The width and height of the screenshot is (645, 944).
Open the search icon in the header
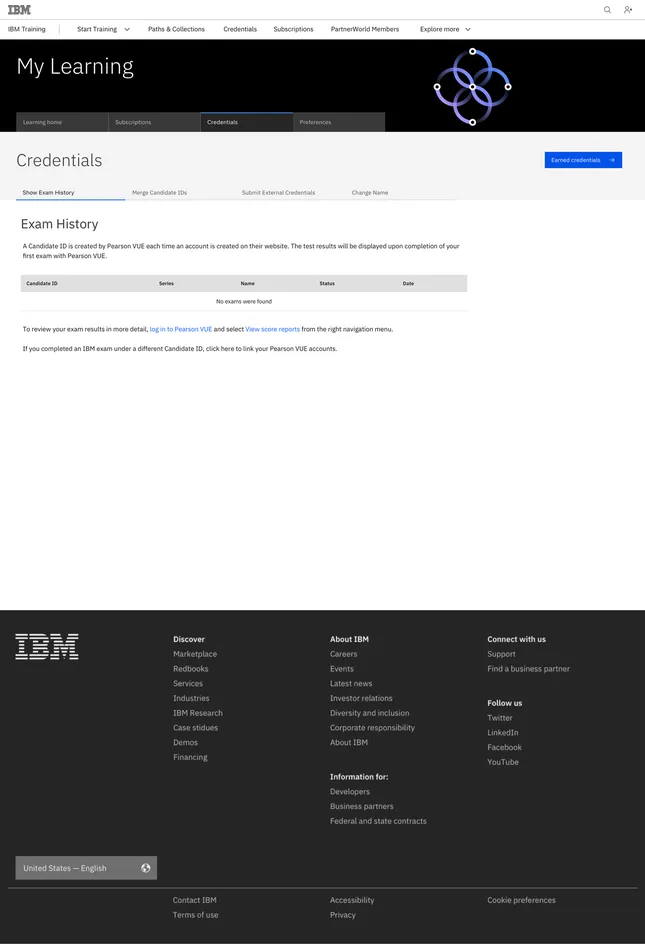click(608, 10)
